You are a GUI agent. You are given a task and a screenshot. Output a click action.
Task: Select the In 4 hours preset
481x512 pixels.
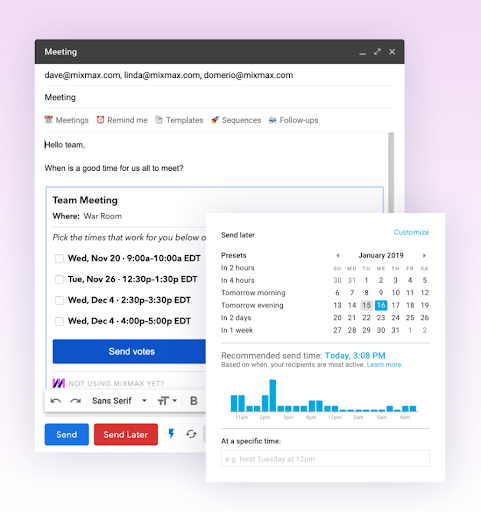238,280
